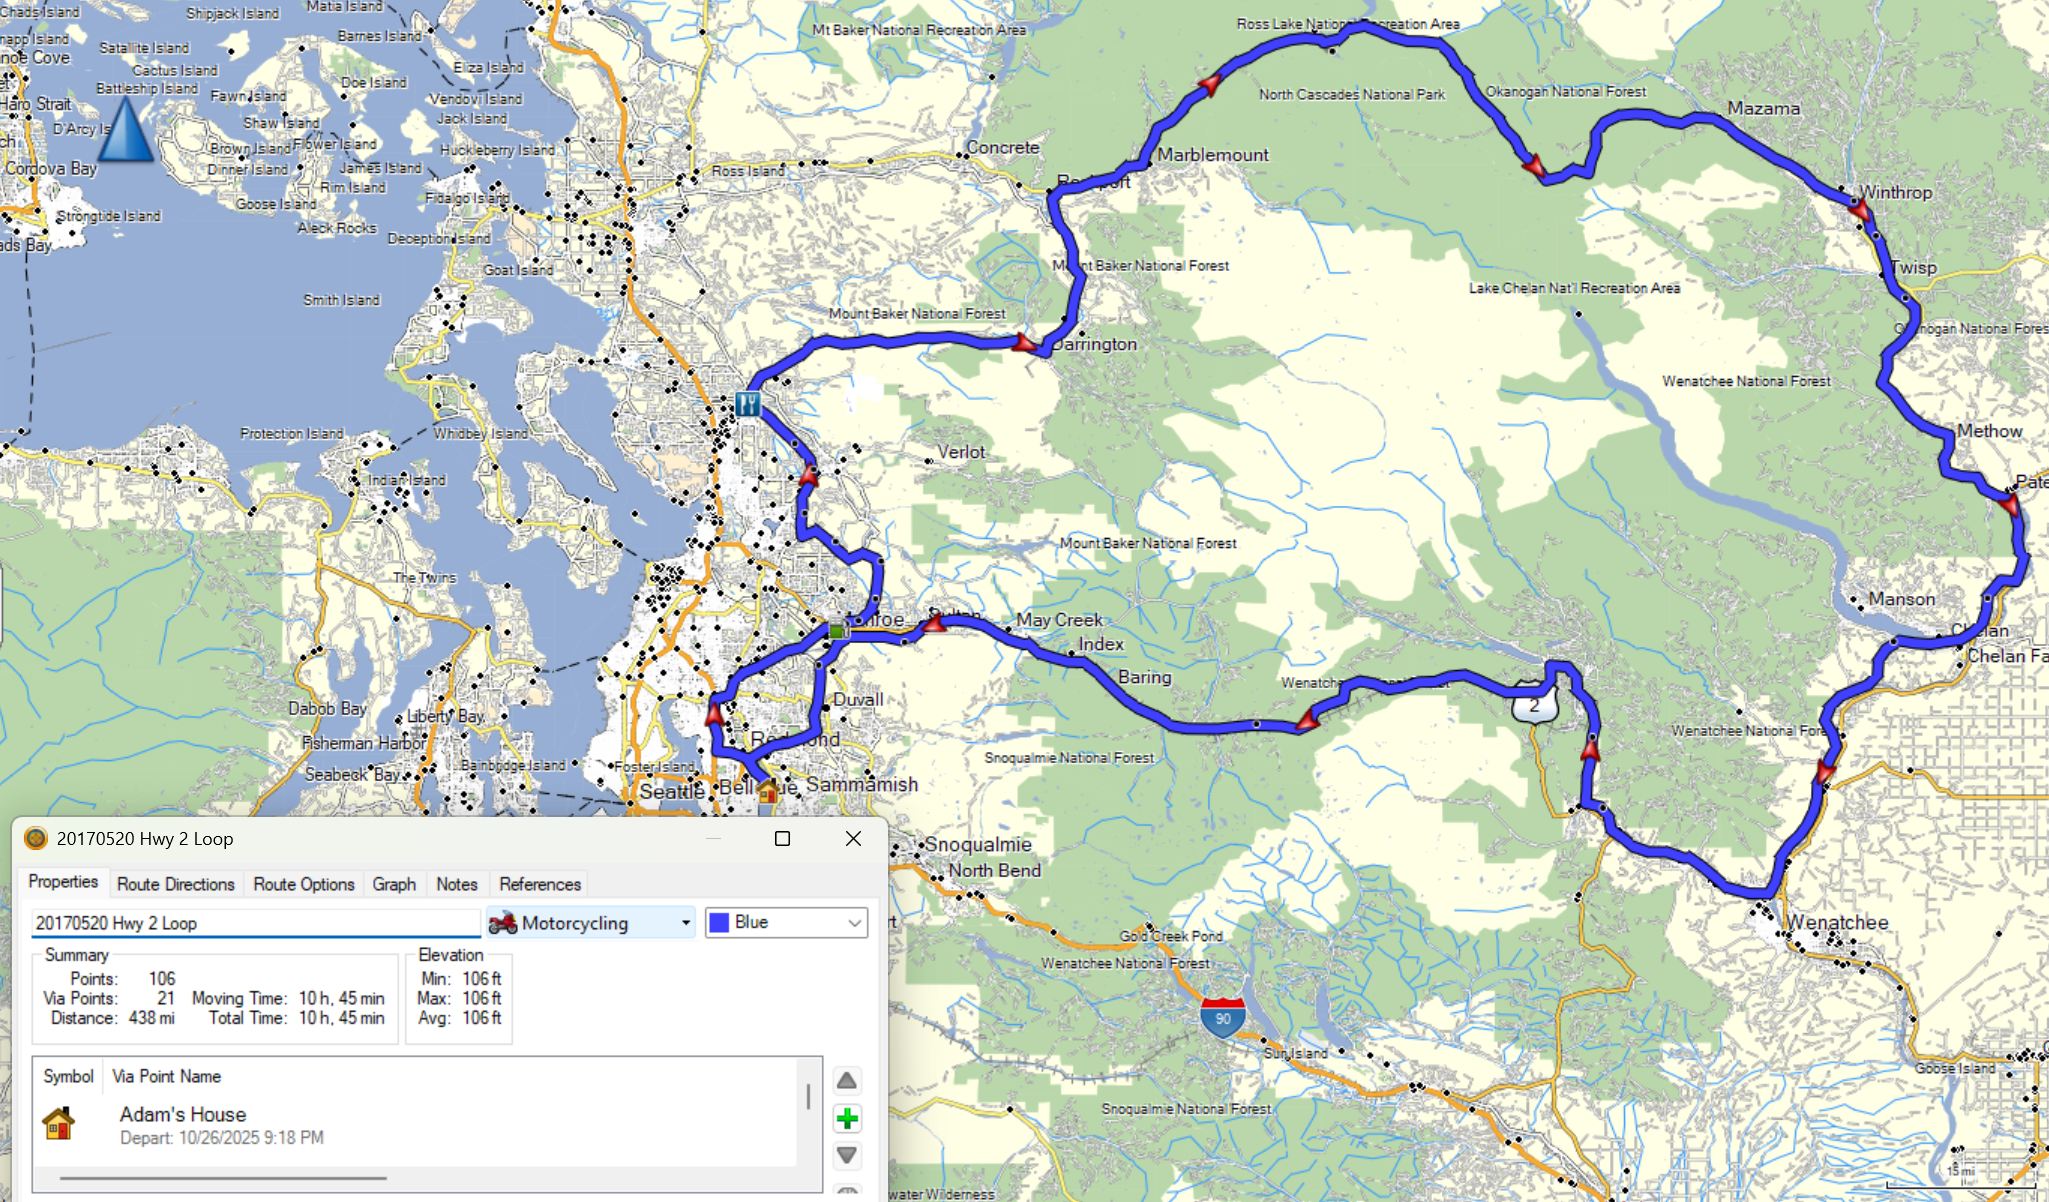2049x1202 pixels.
Task: Switch to the Graph tab
Action: [x=394, y=884]
